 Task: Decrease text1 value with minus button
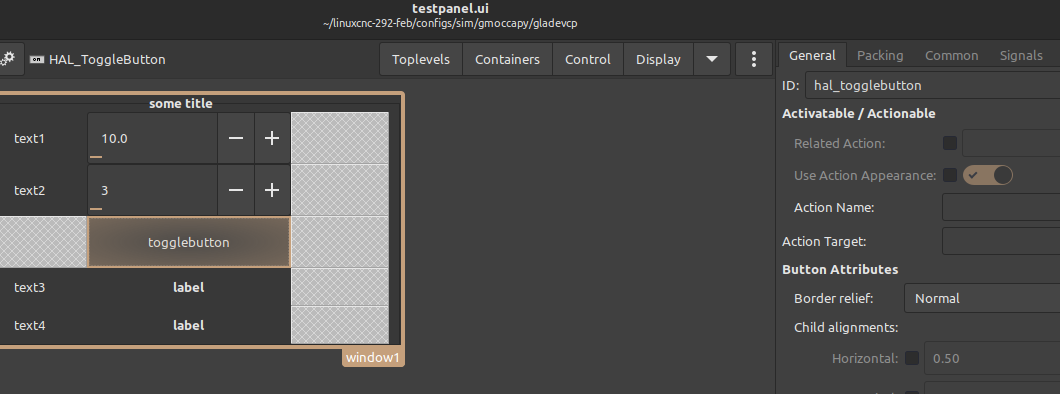236,139
